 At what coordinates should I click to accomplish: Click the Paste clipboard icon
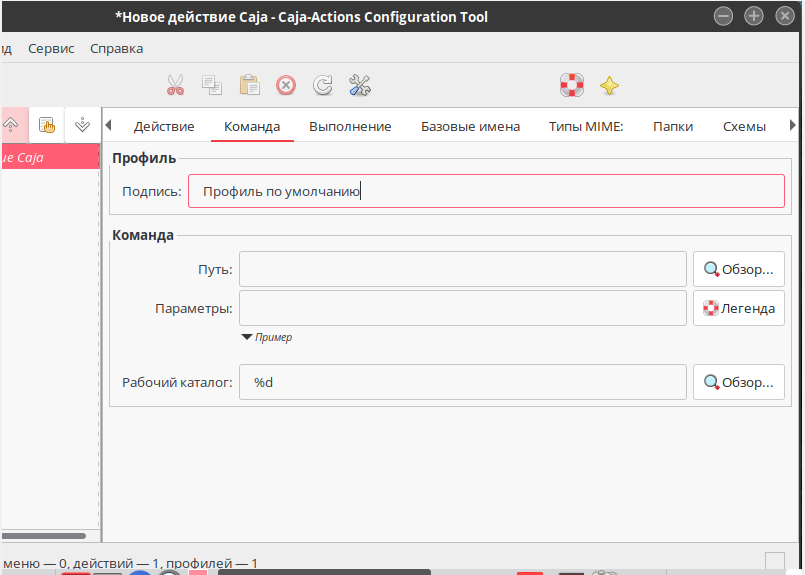coord(250,85)
